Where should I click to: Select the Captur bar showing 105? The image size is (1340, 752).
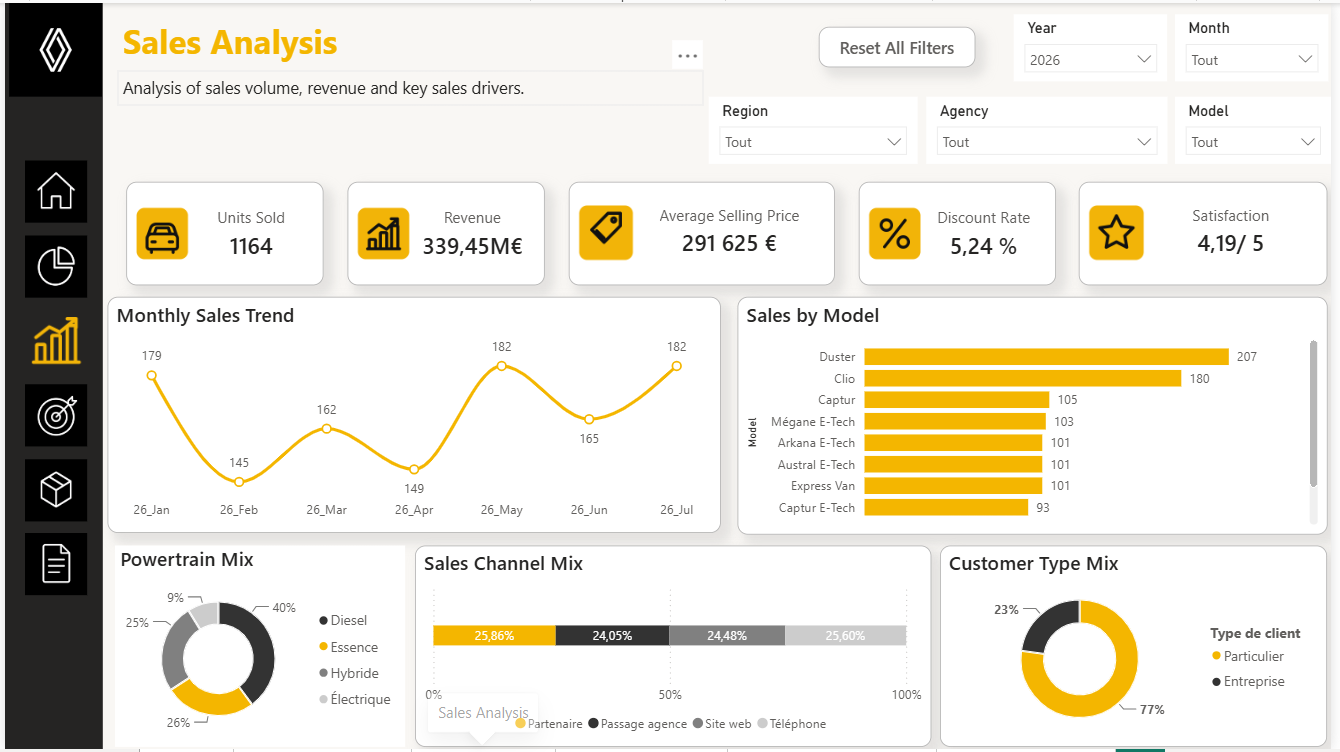957,400
